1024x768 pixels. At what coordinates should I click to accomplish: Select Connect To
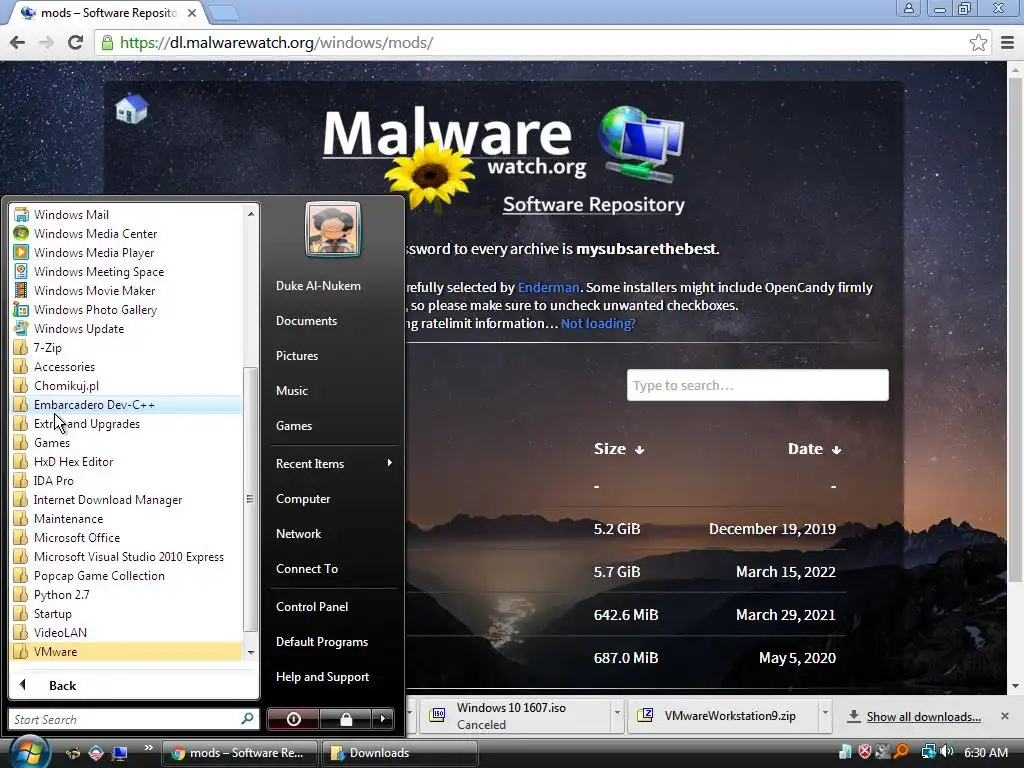tap(307, 568)
